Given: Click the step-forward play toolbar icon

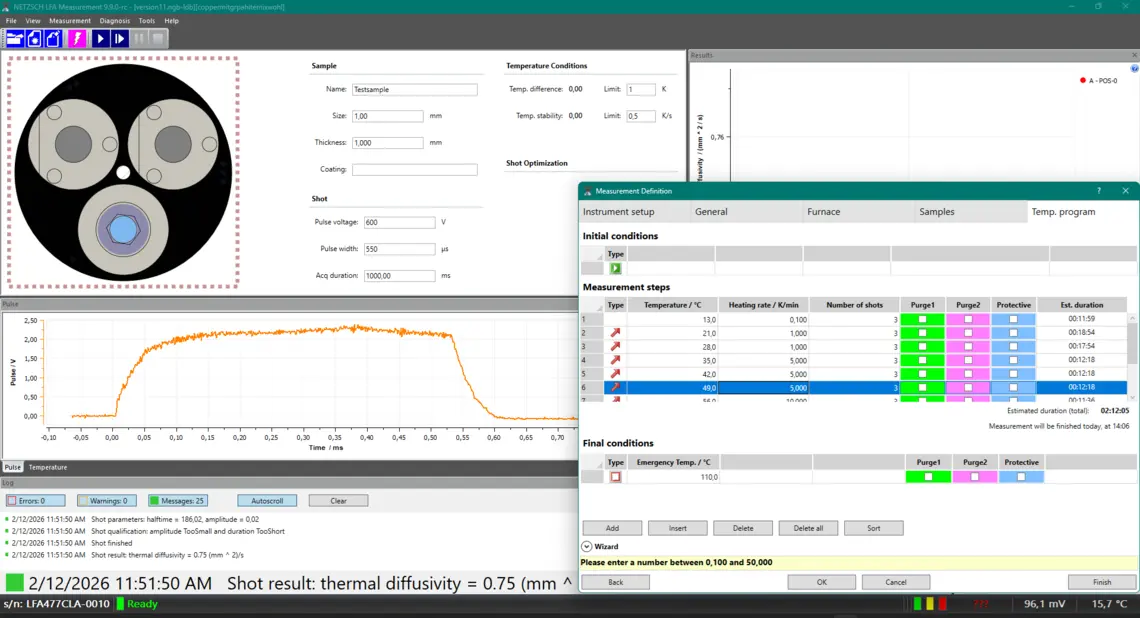Looking at the screenshot, I should point(120,39).
